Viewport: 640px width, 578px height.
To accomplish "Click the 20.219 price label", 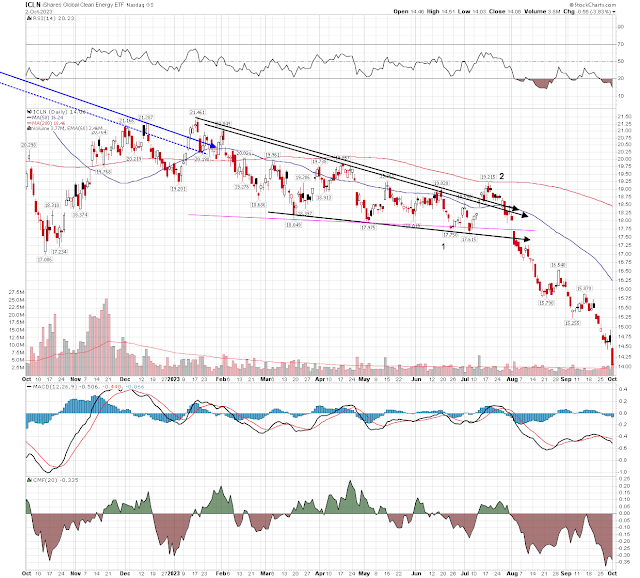I will coord(134,159).
